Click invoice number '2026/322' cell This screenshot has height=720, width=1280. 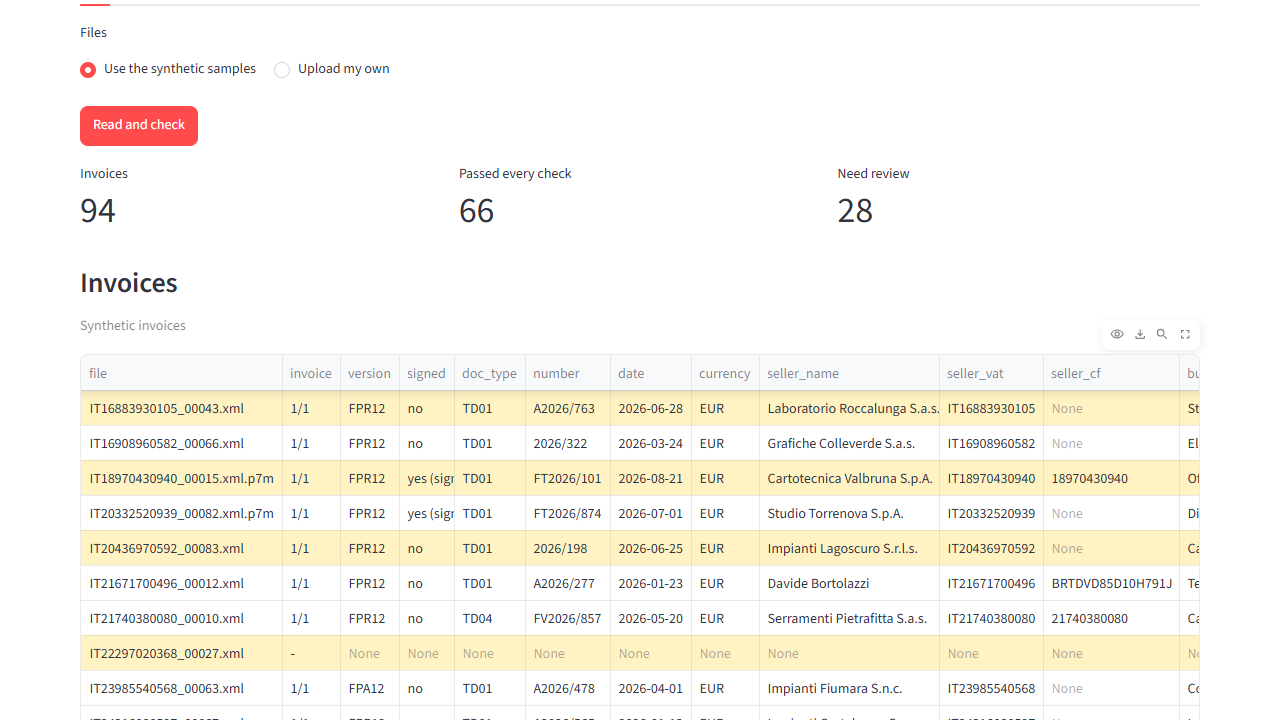tap(568, 443)
